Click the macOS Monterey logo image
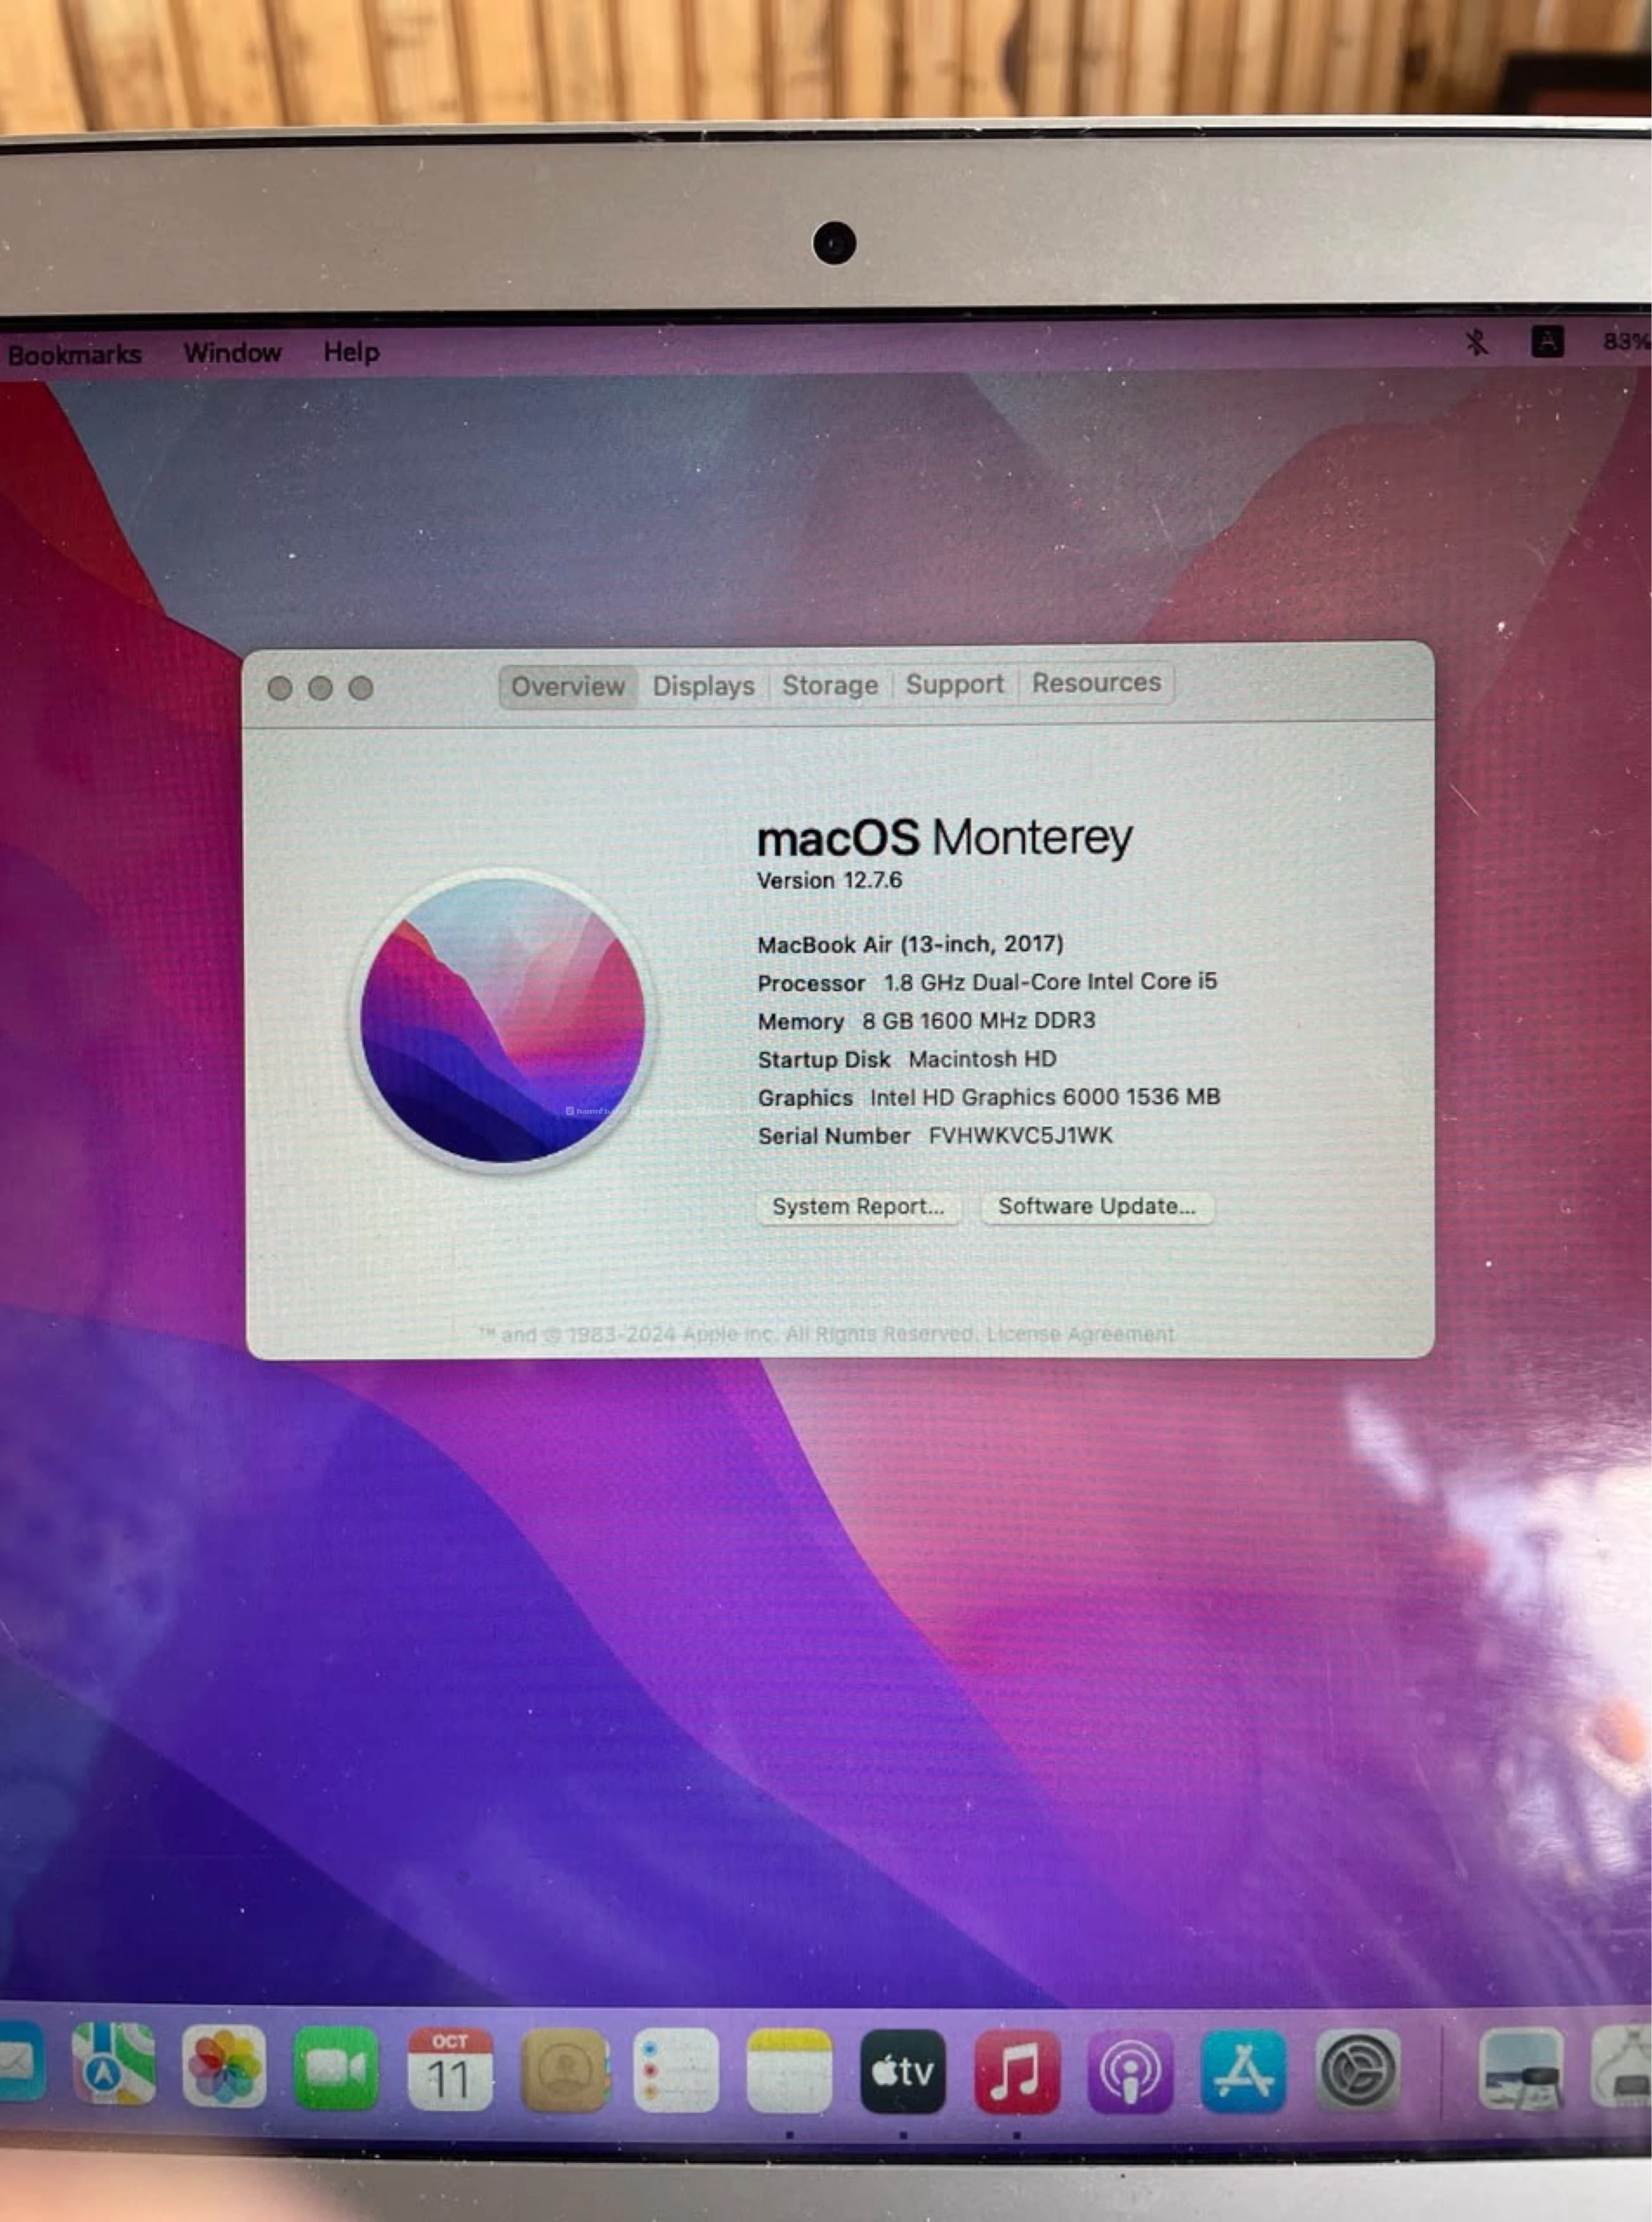Viewport: 1652px width, 2222px height. coord(503,1020)
